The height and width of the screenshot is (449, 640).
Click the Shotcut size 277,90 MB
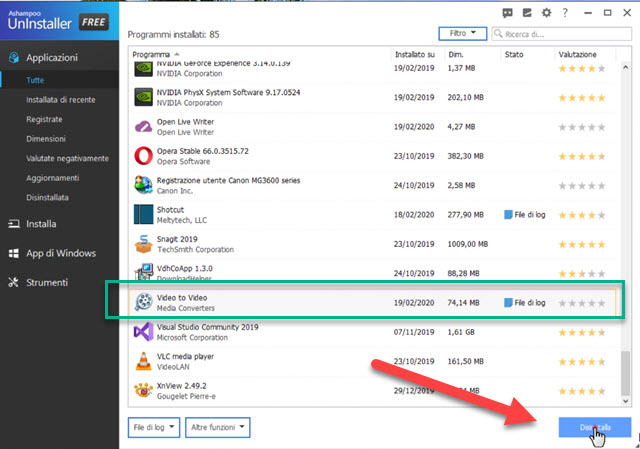point(465,215)
